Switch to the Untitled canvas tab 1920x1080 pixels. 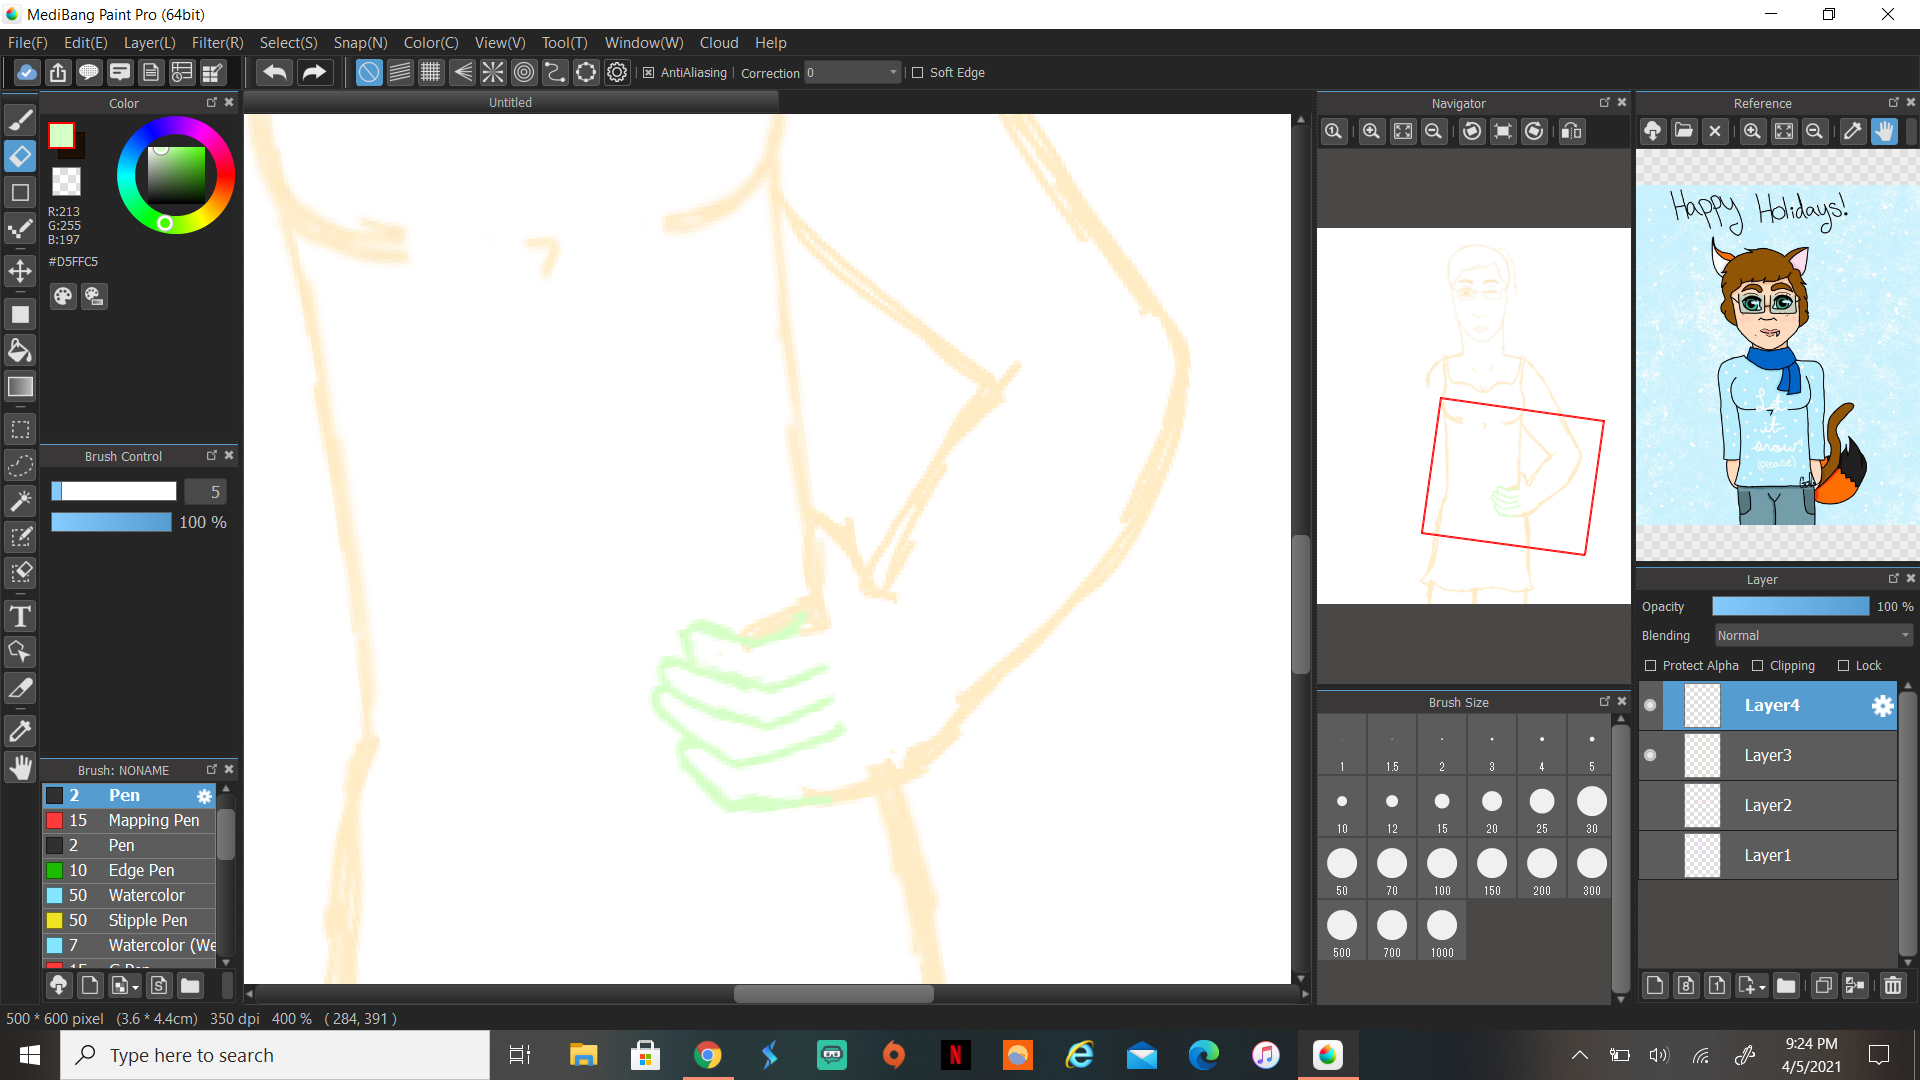[511, 103]
